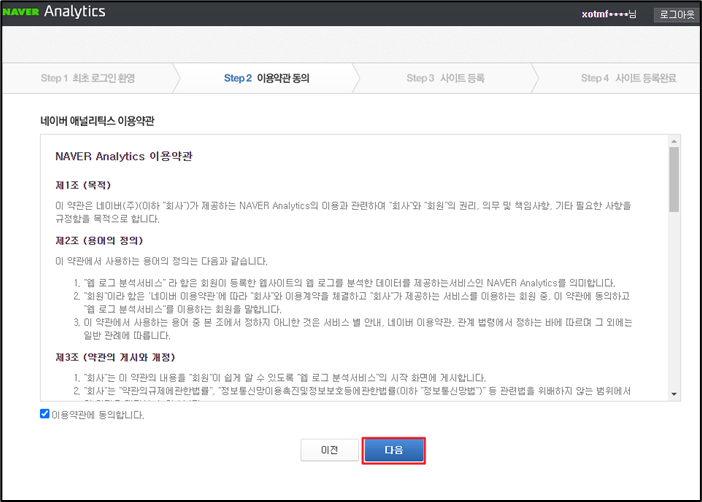702x502 pixels.
Task: Click the blue 다음 next button
Action: coord(394,450)
